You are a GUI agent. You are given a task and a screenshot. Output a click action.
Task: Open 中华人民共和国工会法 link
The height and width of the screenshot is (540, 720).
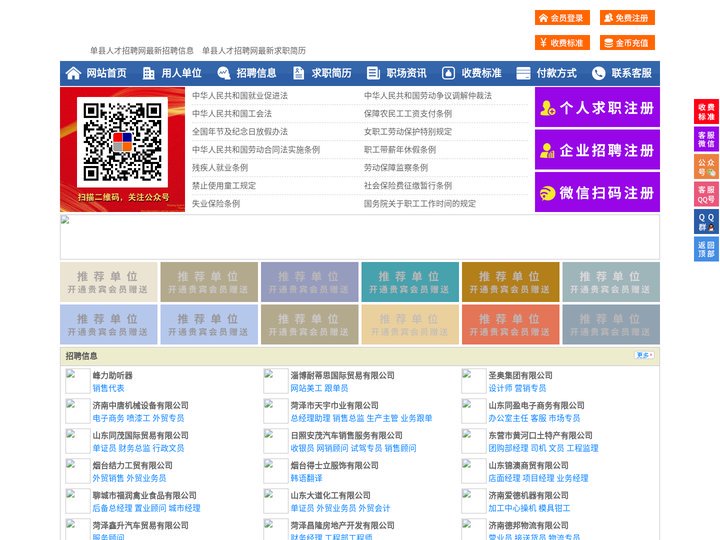point(232,113)
